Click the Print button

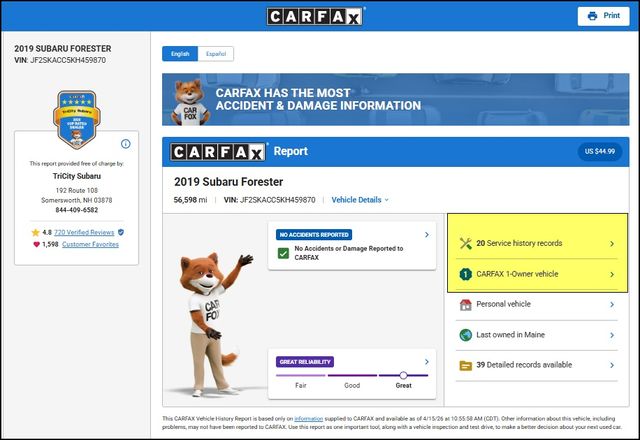(603, 16)
